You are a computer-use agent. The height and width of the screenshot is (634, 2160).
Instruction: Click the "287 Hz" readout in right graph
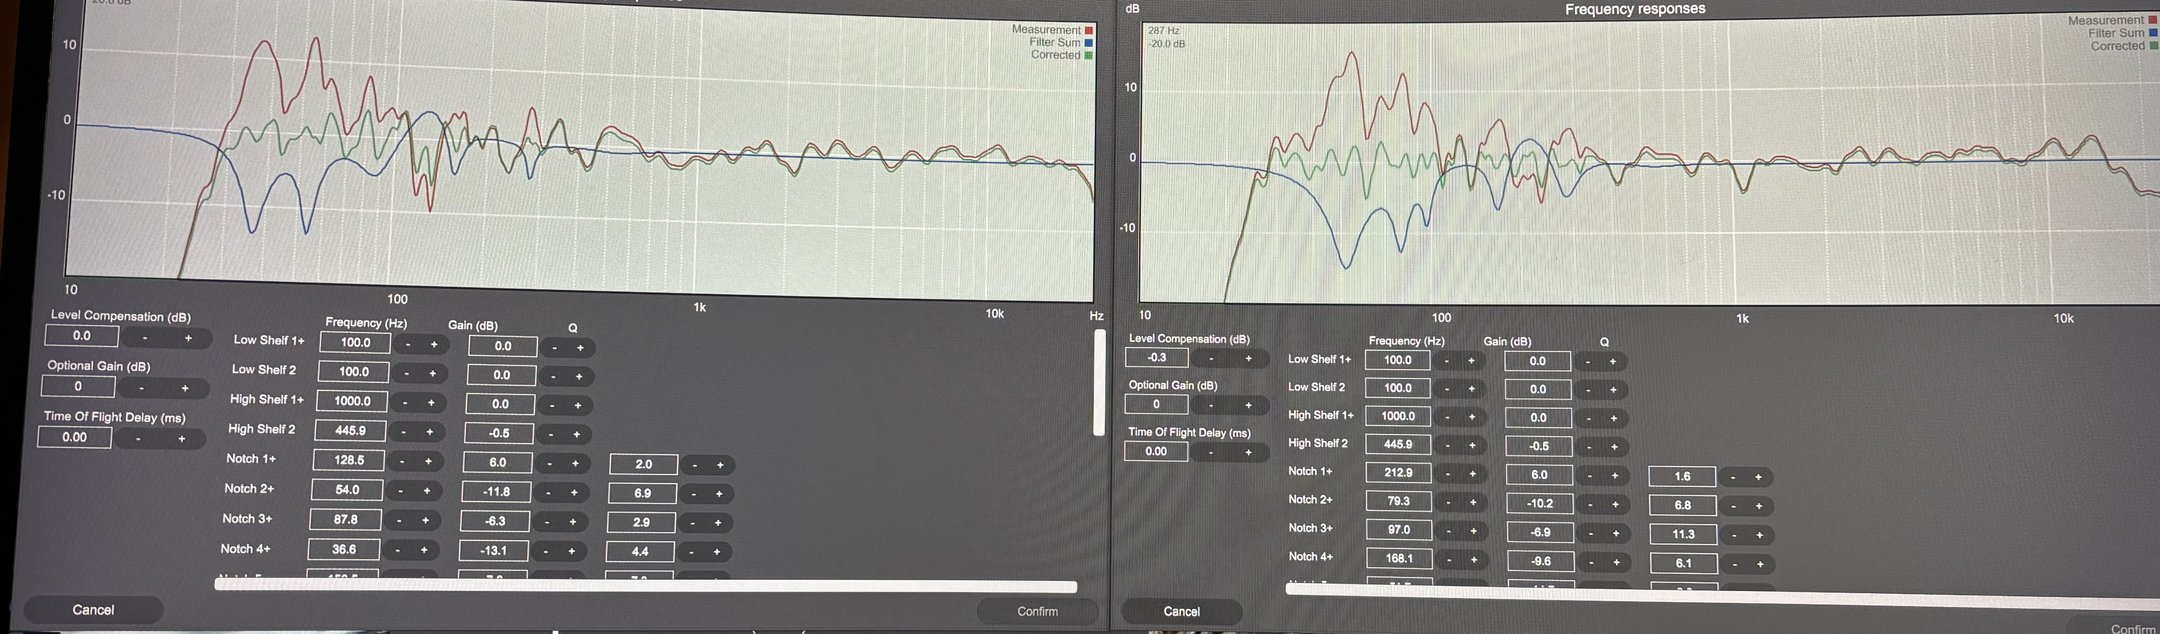1163,31
